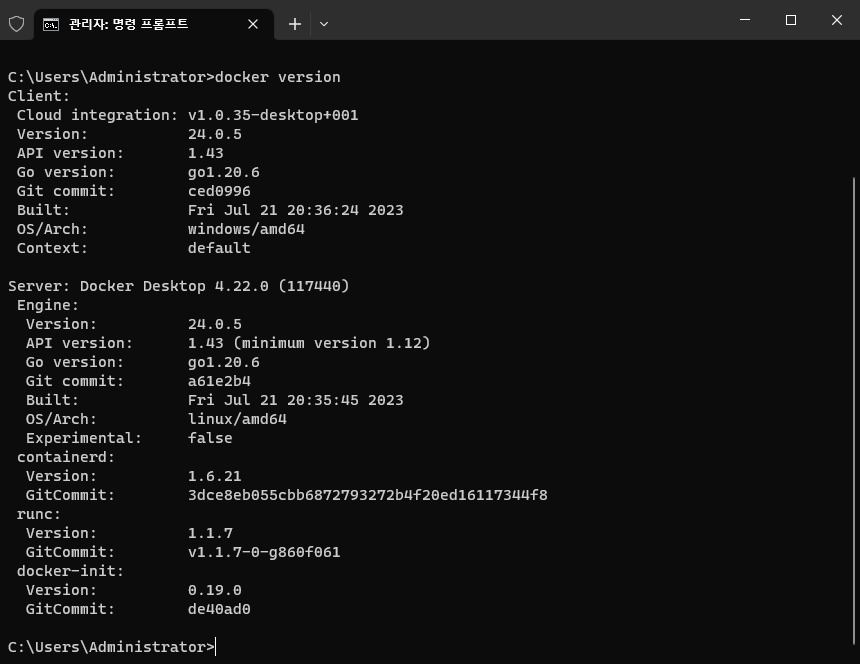Click Client API version value '1.43'
Viewport: 860px width, 664px height.
206,153
